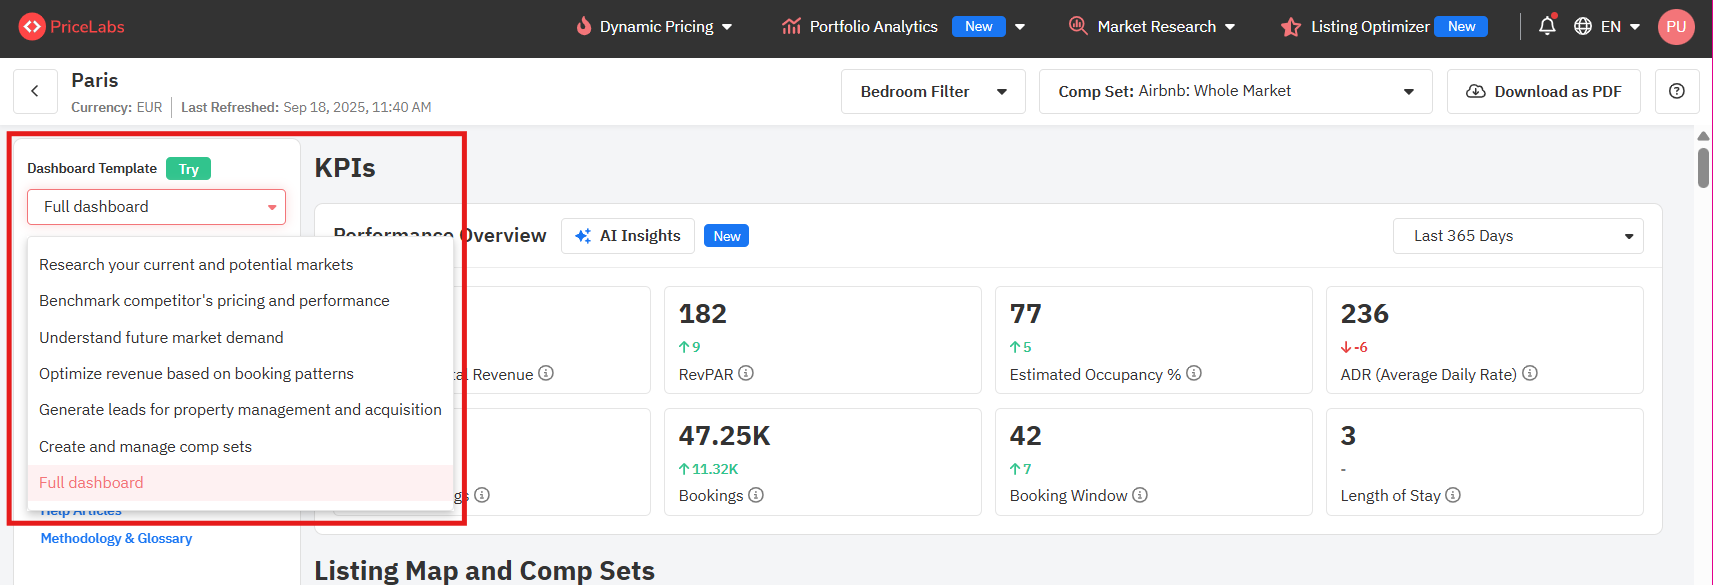The width and height of the screenshot is (1713, 585).
Task: Open the Dynamic Pricing menu
Action: click(655, 27)
